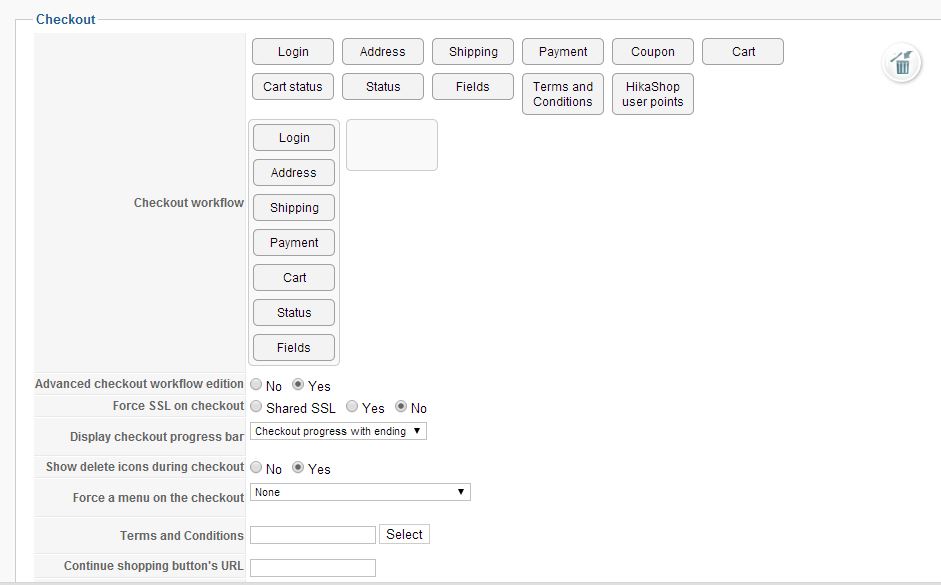Viewport: 941px width, 585px height.
Task: Click the empty workflow step box
Action: pyautogui.click(x=392, y=145)
